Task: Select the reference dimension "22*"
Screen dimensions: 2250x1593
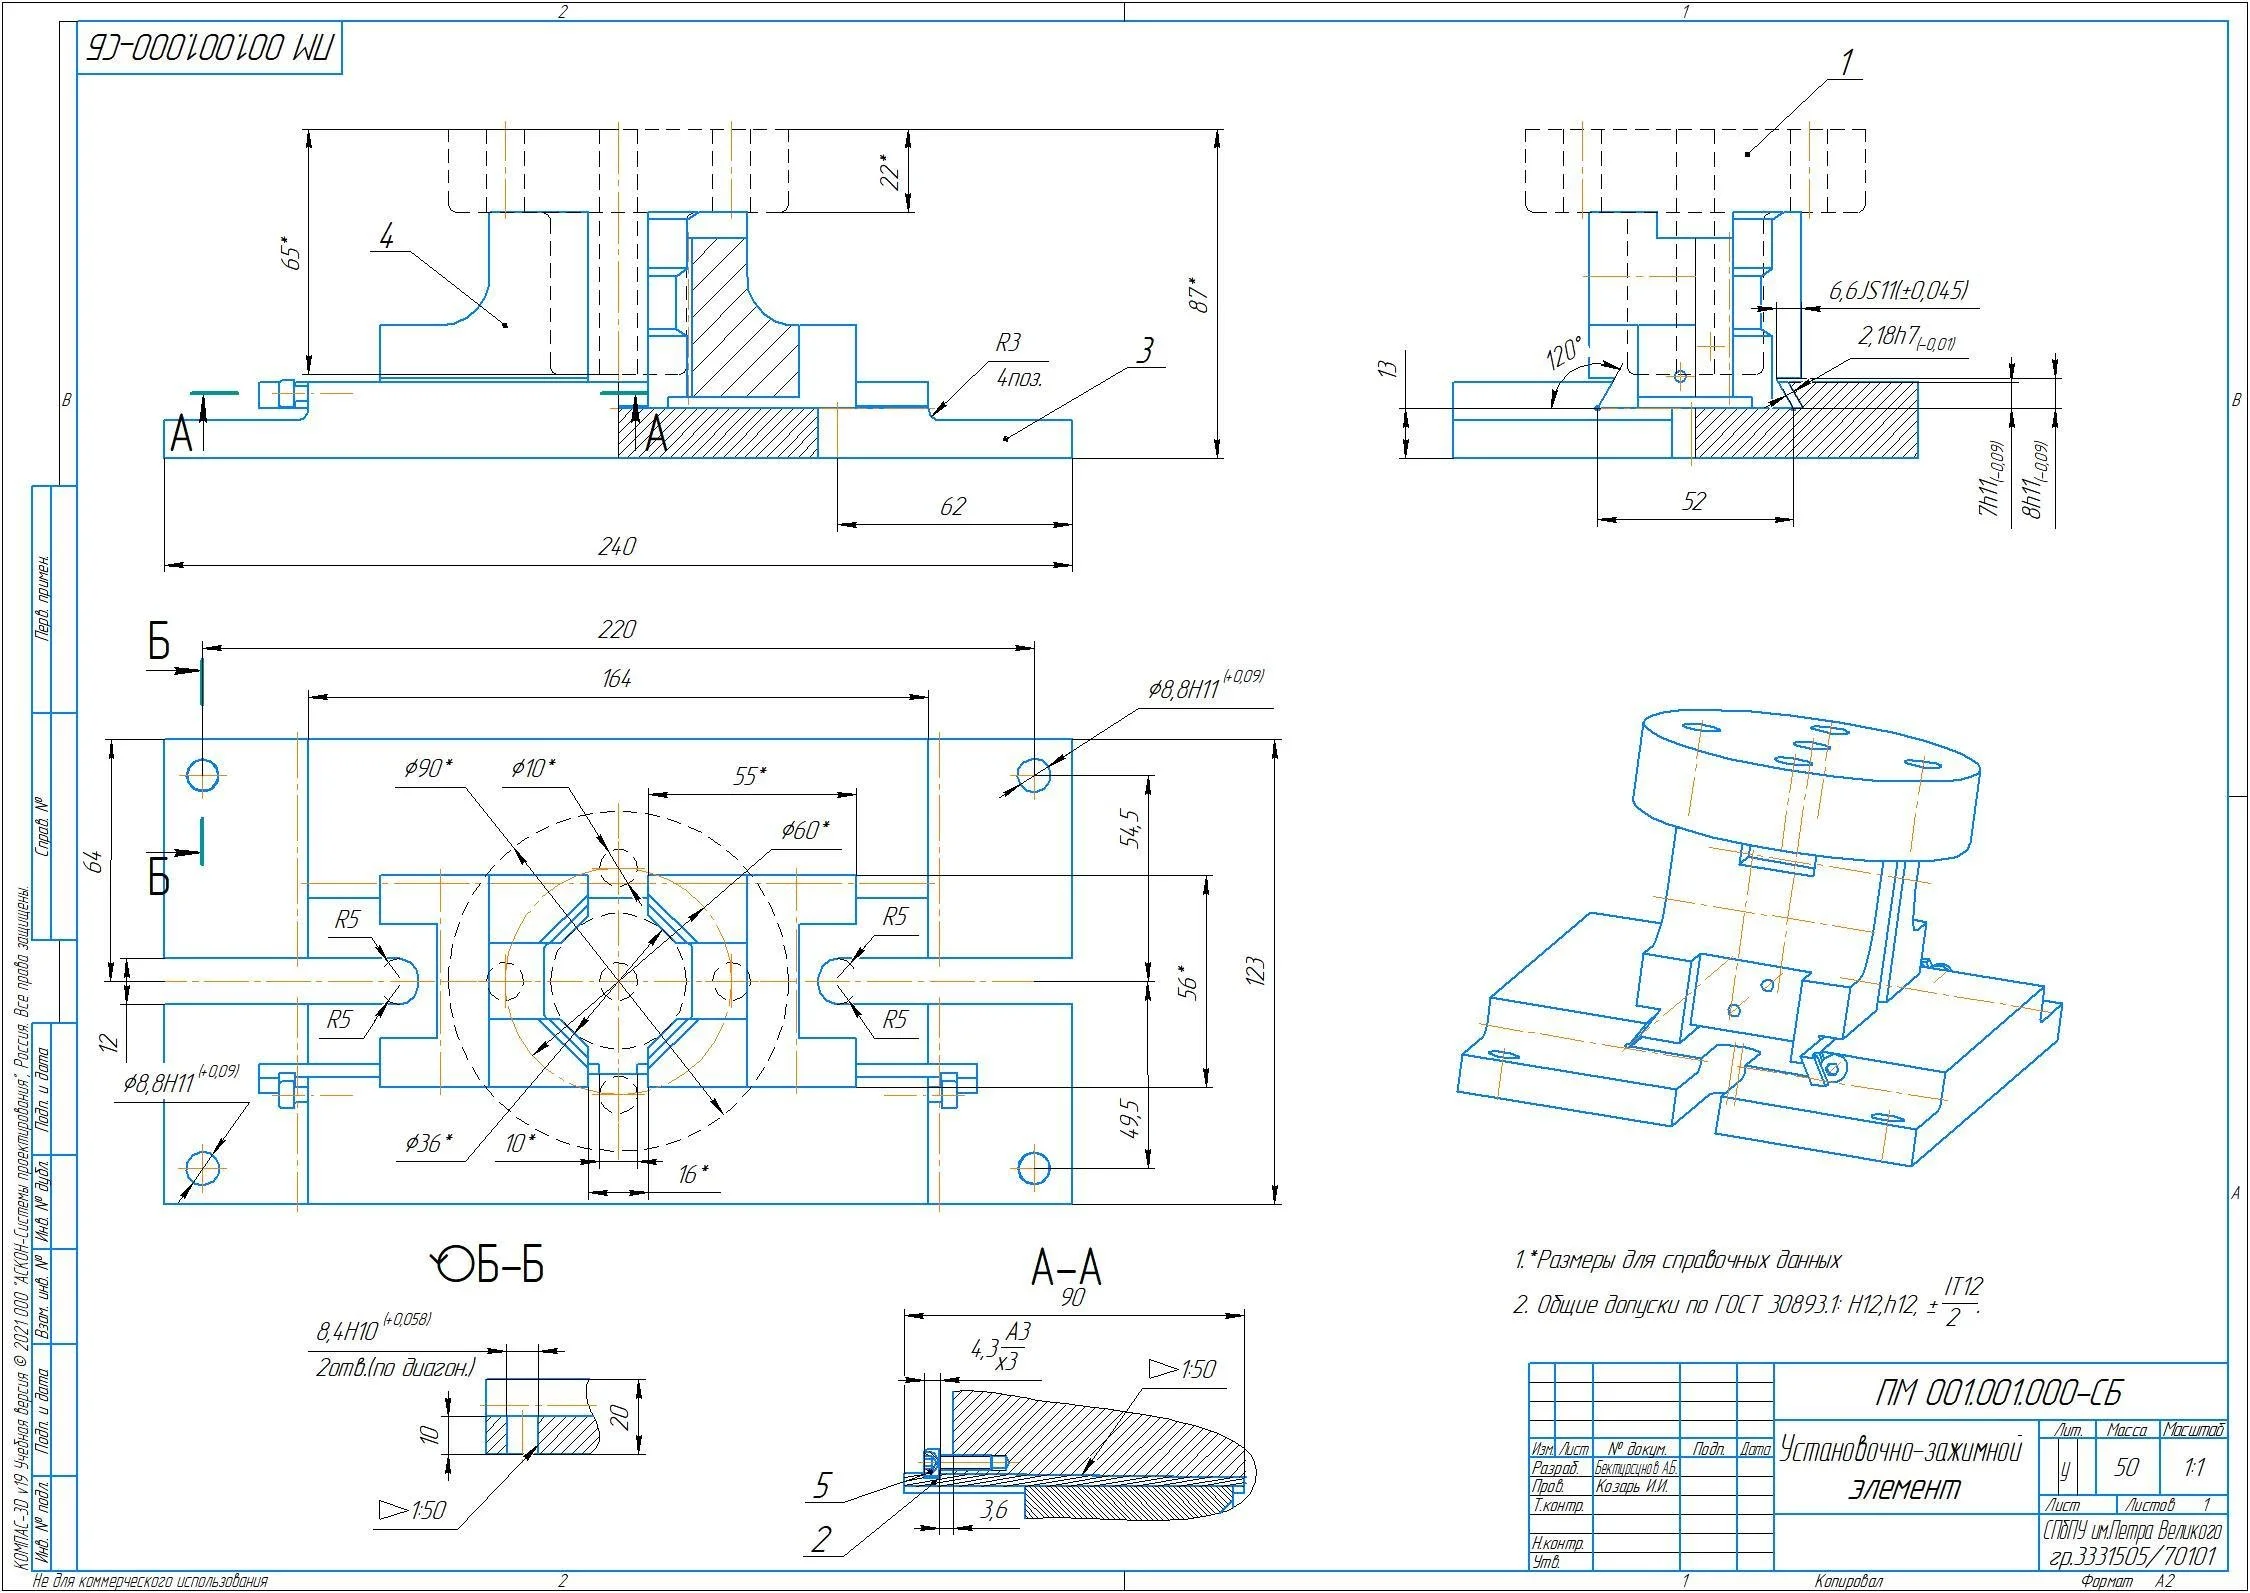Action: click(x=890, y=170)
